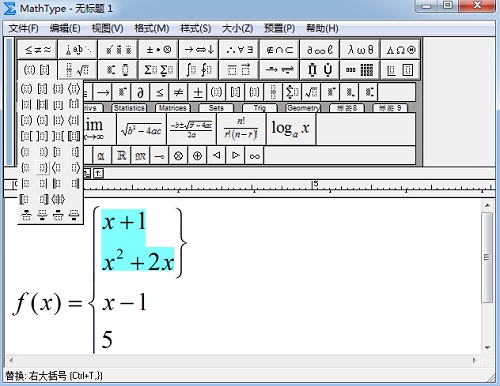Open the subscript and superscript templates palette
Image resolution: width=500 pixels, height=386 pixels.
(118, 70)
